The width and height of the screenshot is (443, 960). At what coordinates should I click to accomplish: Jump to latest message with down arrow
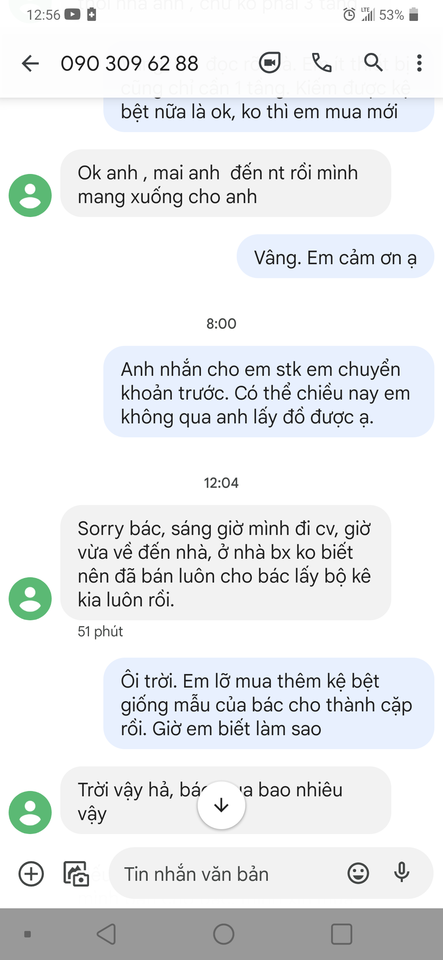point(221,805)
